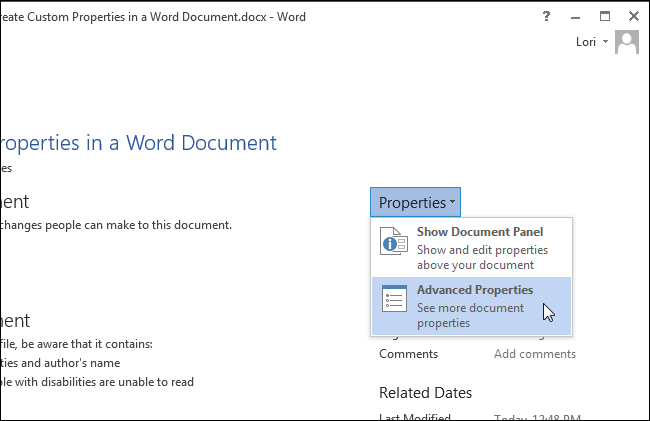Click the Show Document Panel icon
Image resolution: width=650 pixels, height=421 pixels.
393,241
